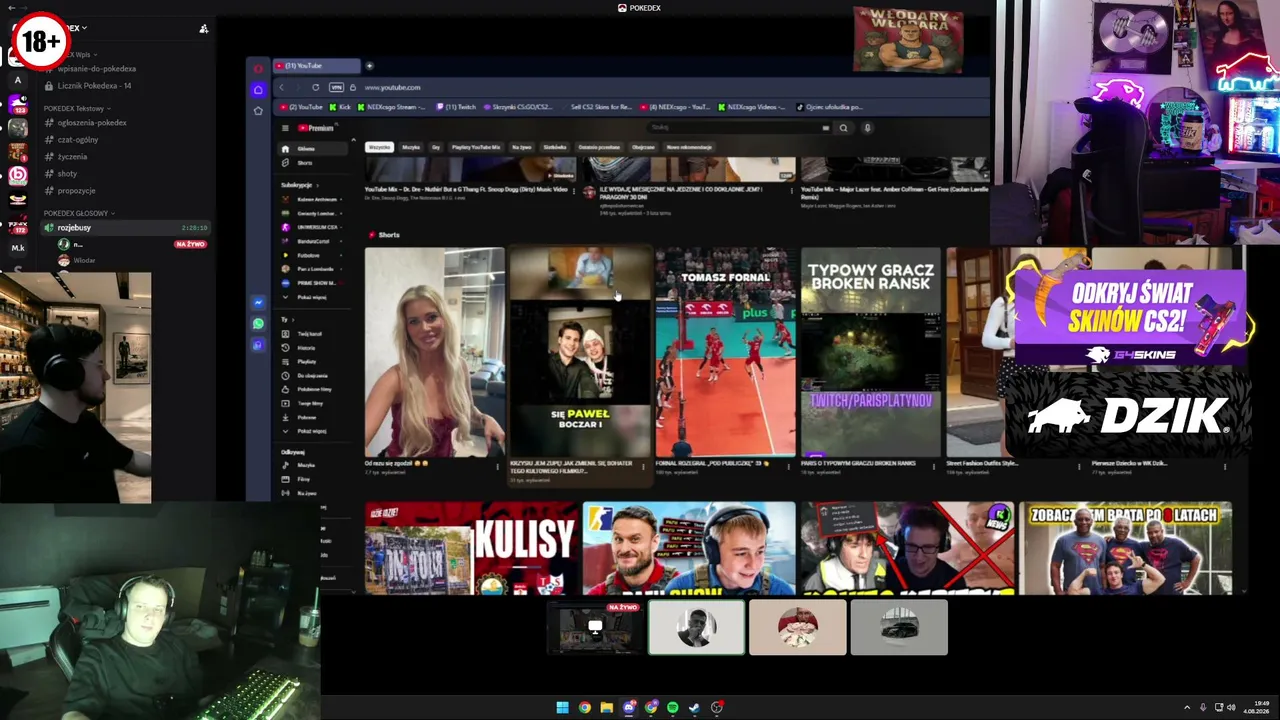Select the Ostatnio przesłane chip
The height and width of the screenshot is (720, 1280).
click(599, 147)
